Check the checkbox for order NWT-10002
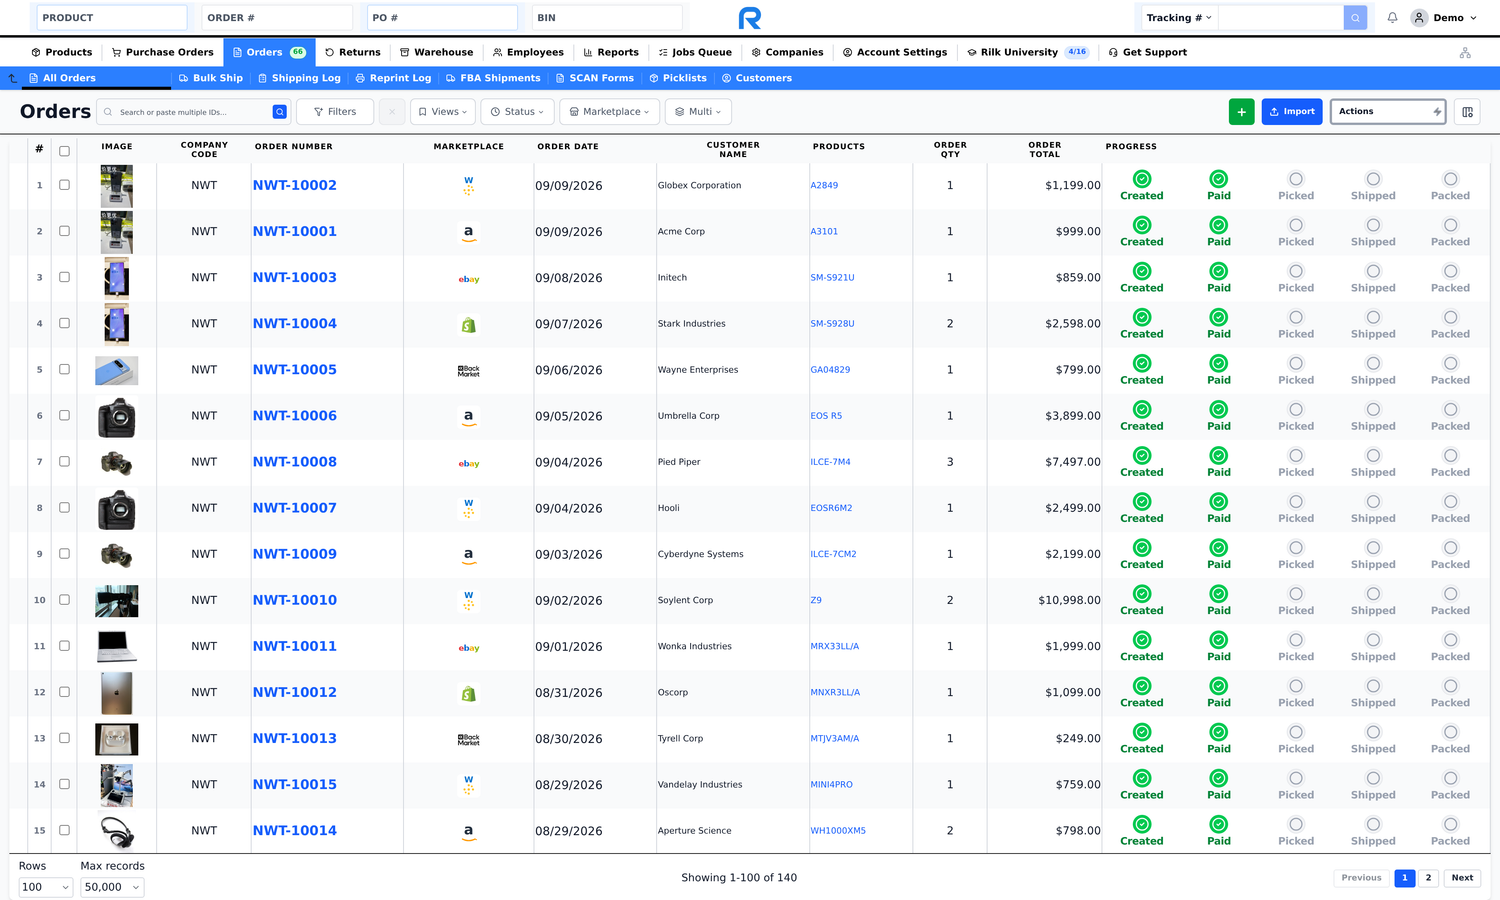This screenshot has height=900, width=1500. (x=64, y=185)
